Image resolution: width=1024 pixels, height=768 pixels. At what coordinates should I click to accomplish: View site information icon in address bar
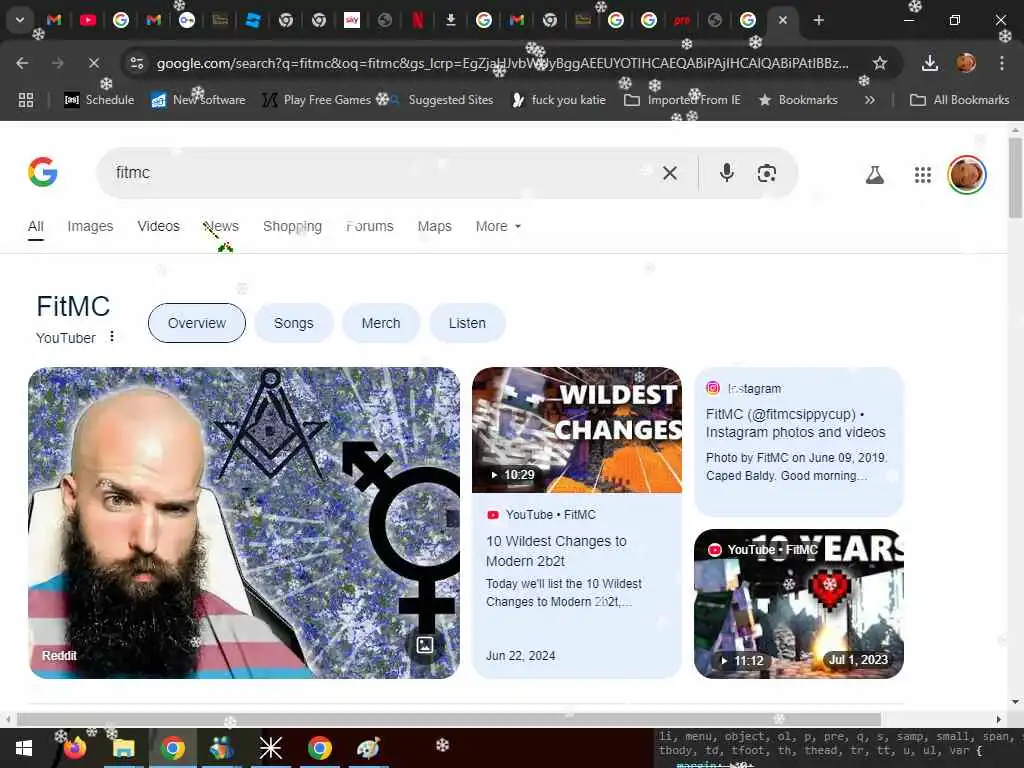click(137, 63)
